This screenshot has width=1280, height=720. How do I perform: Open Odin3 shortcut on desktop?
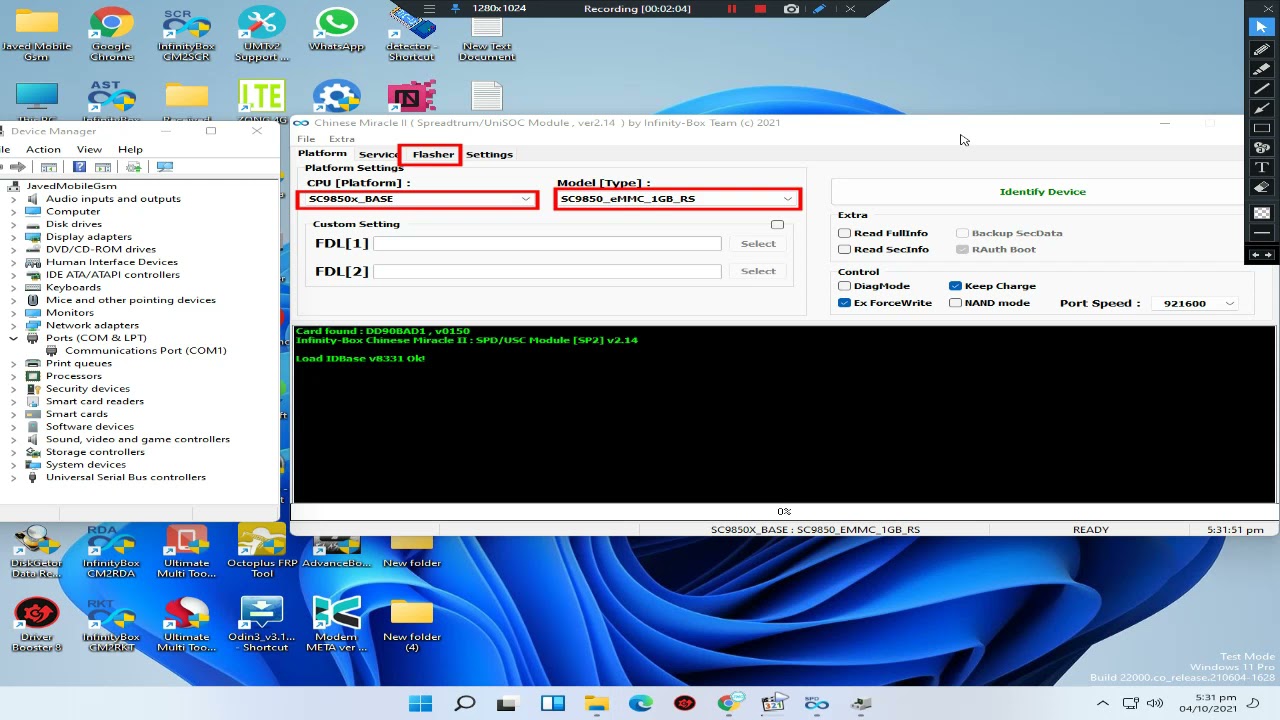[x=262, y=625]
